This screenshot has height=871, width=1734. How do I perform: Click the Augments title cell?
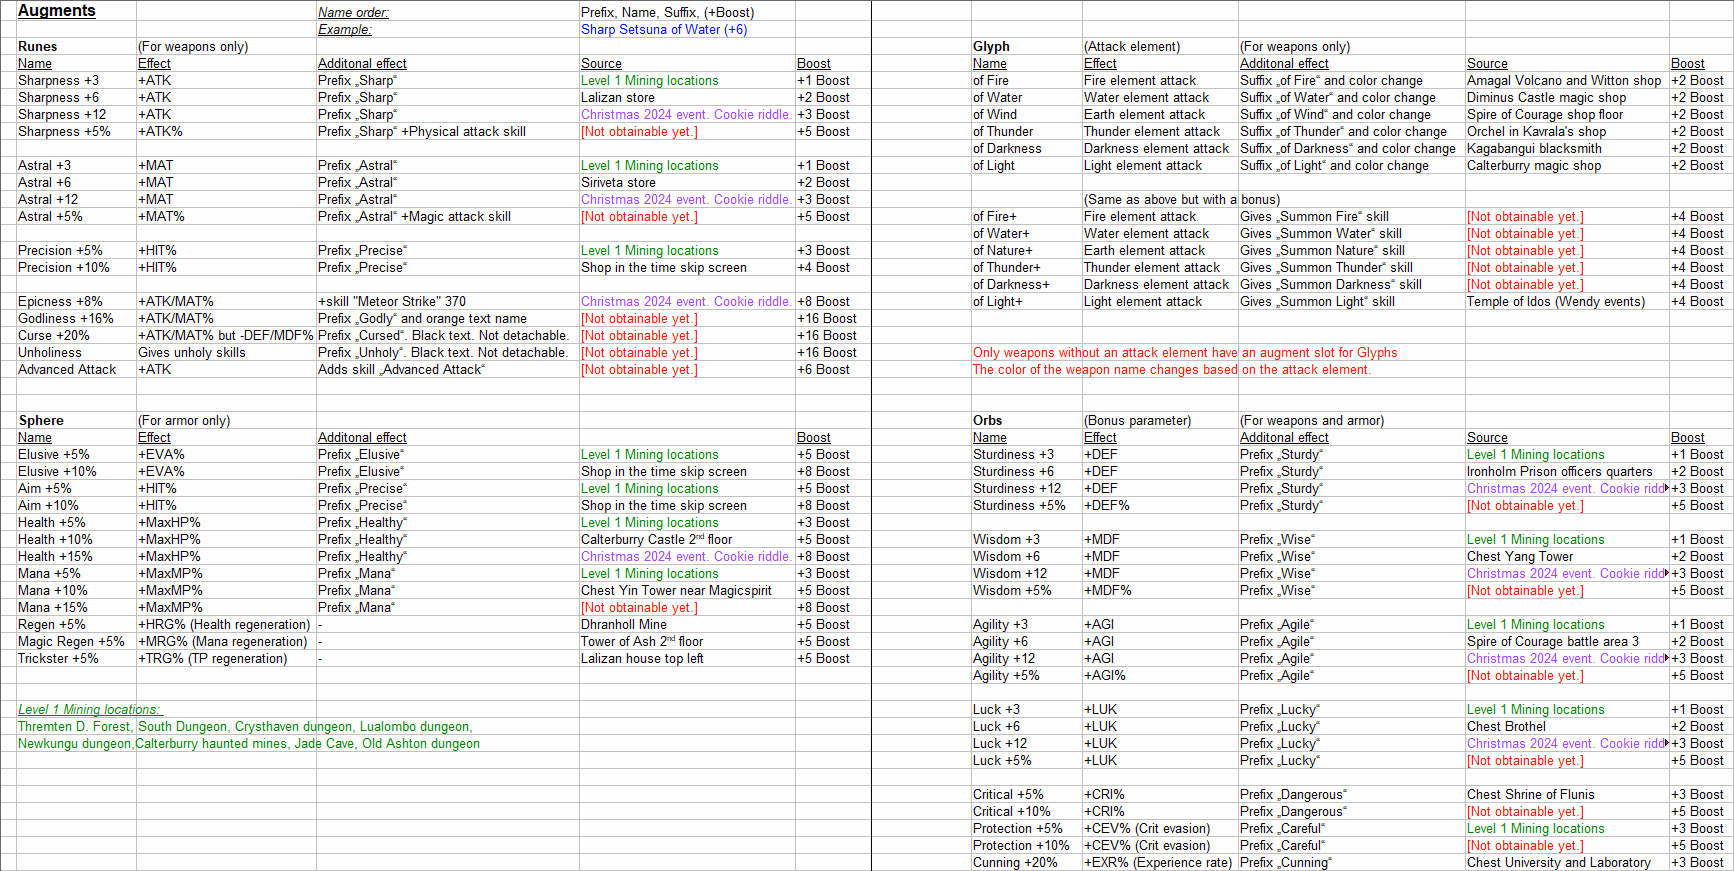[57, 11]
